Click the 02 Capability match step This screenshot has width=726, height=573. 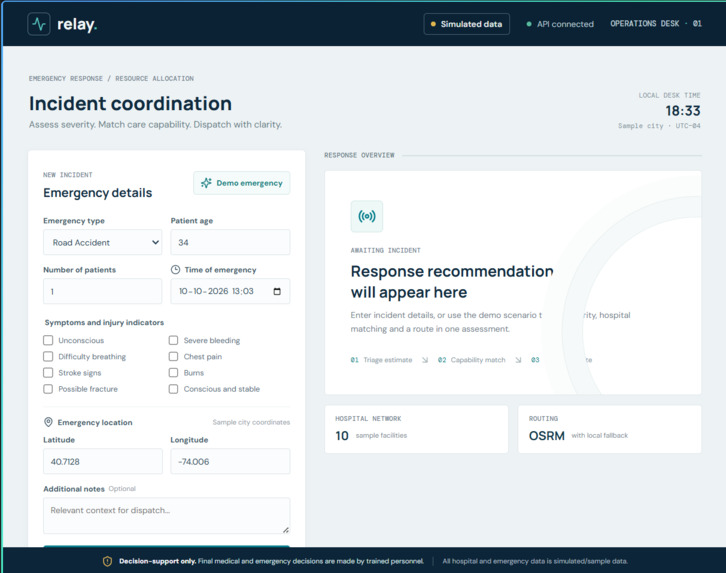[472, 360]
